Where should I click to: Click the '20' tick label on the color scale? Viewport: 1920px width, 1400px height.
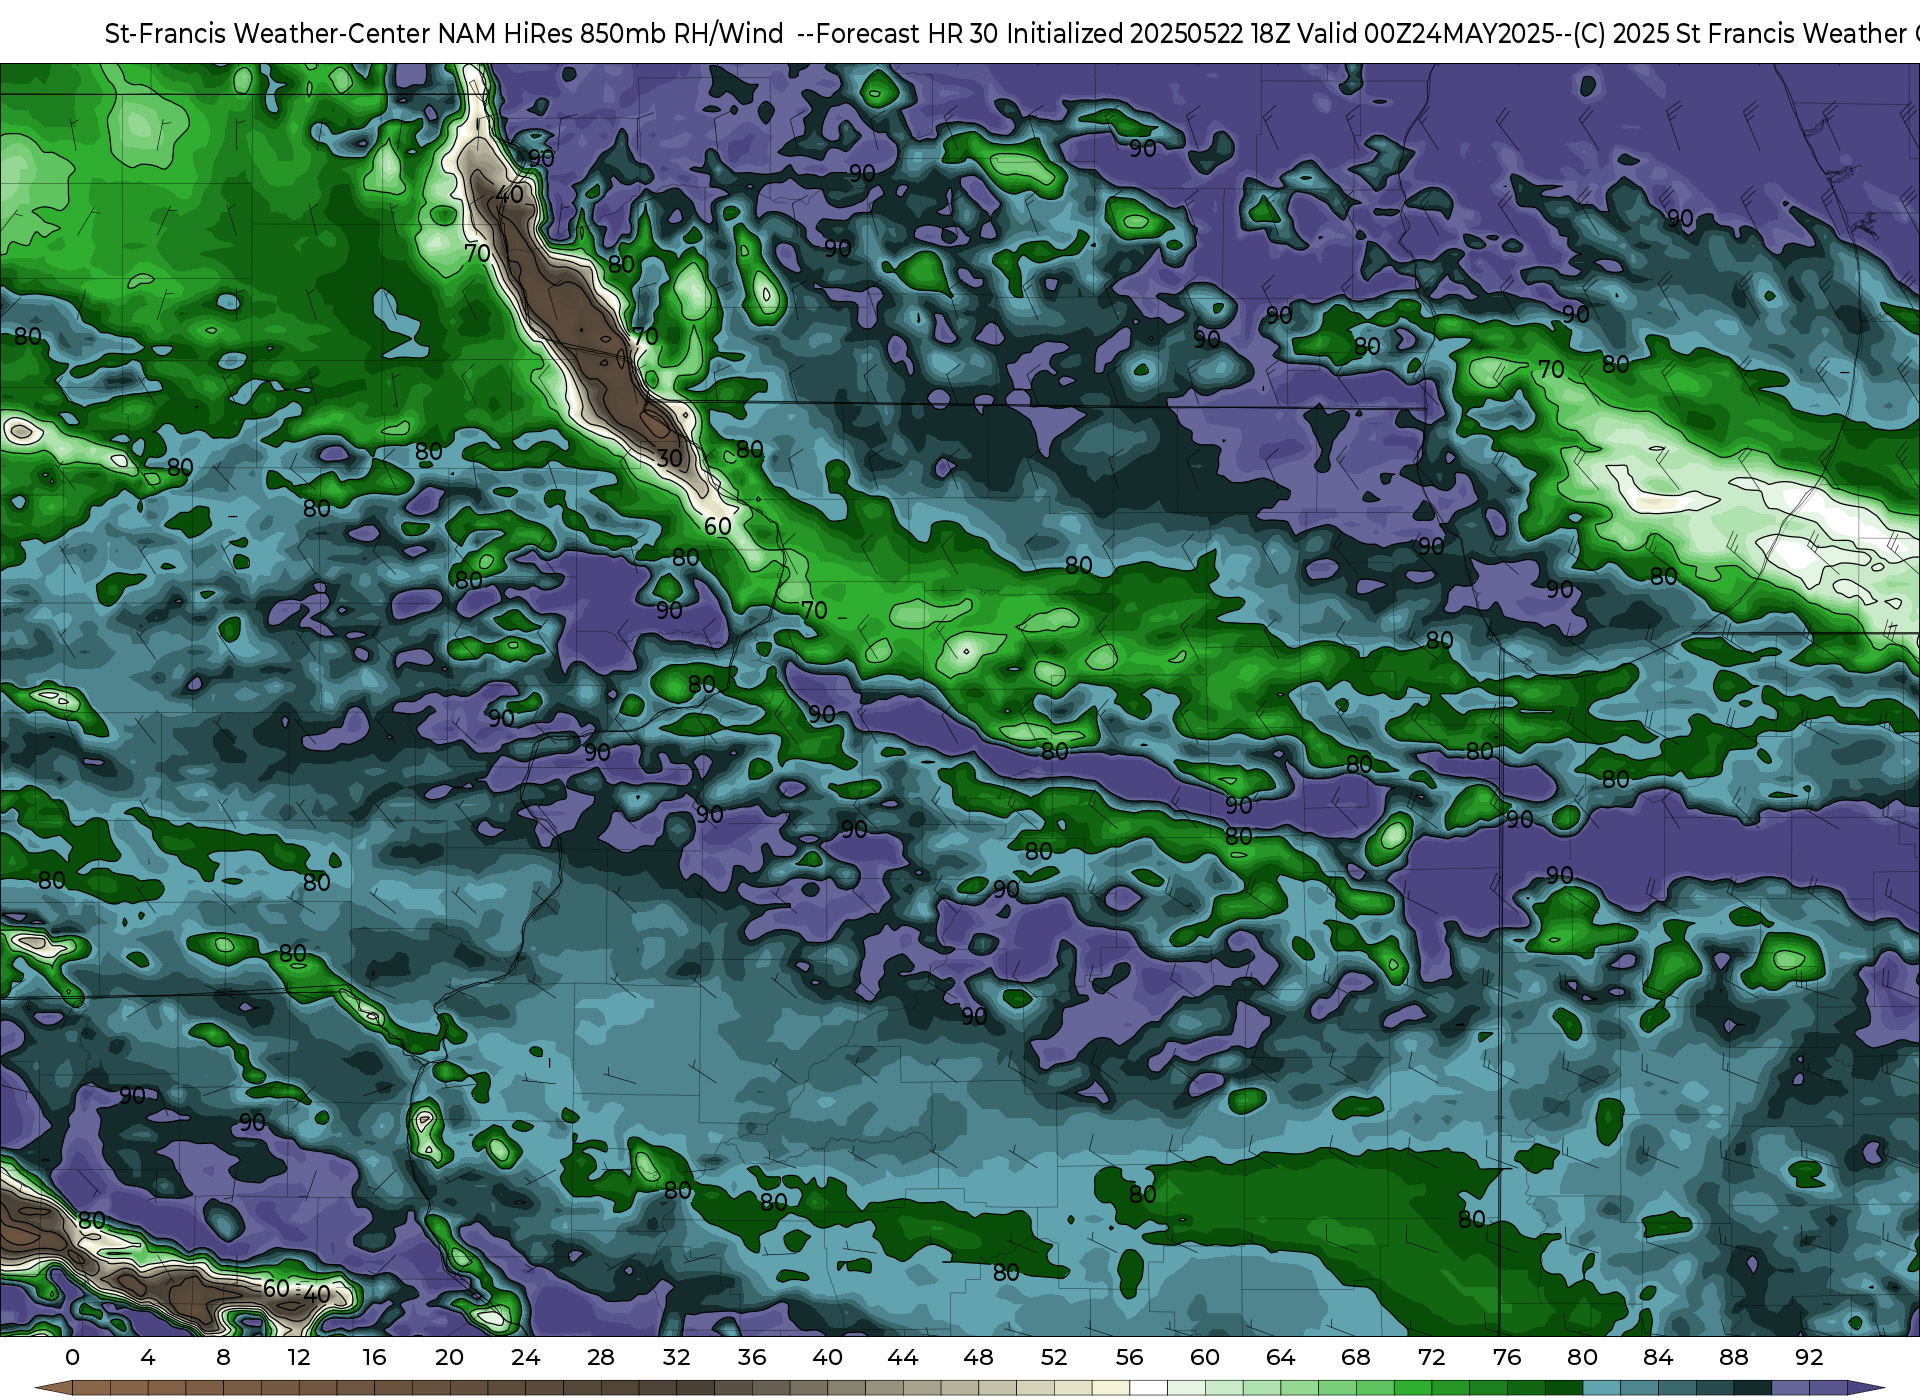[450, 1358]
